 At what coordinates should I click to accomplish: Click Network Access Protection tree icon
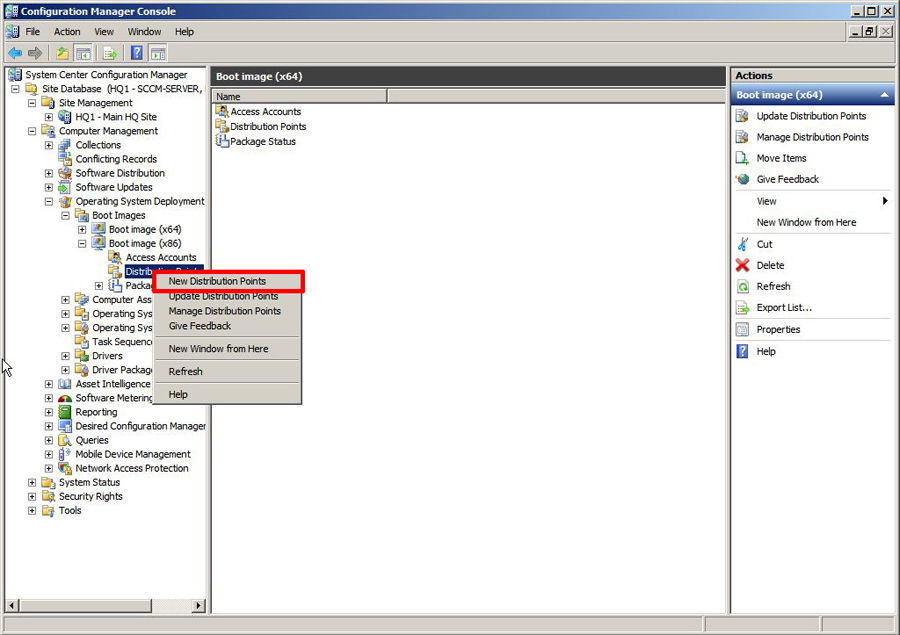(x=65, y=468)
